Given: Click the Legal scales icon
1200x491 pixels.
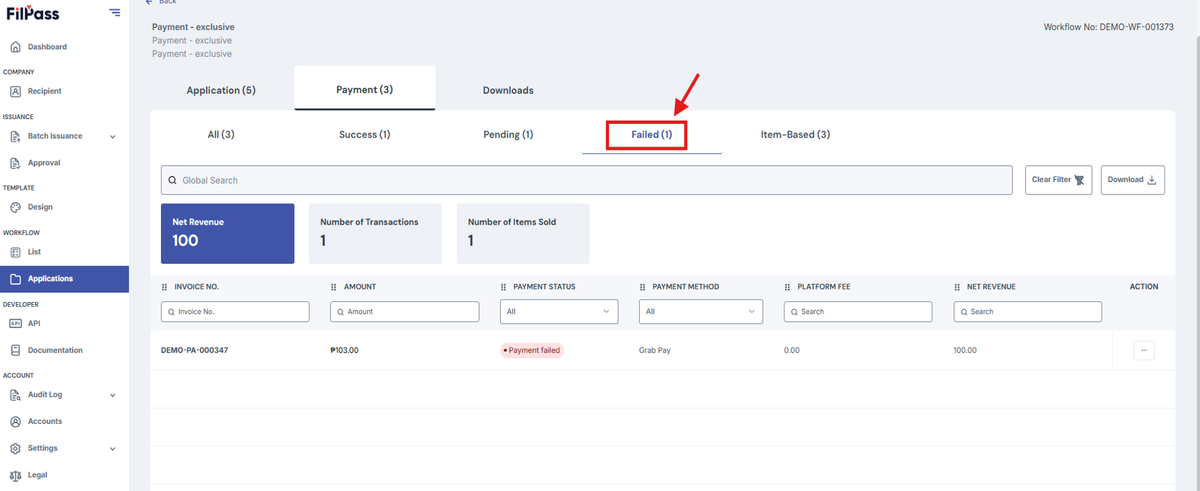Looking at the screenshot, I should click(15, 475).
